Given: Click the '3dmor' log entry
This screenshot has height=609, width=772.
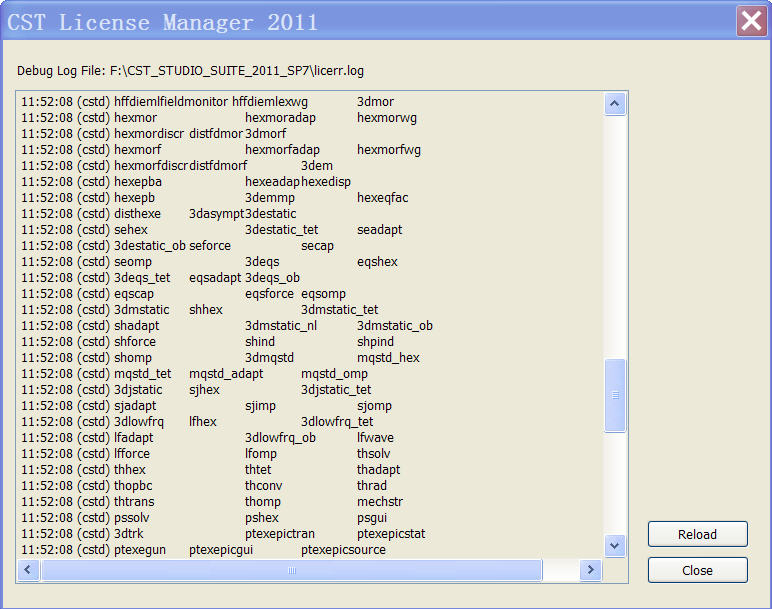Looking at the screenshot, I should 375,102.
